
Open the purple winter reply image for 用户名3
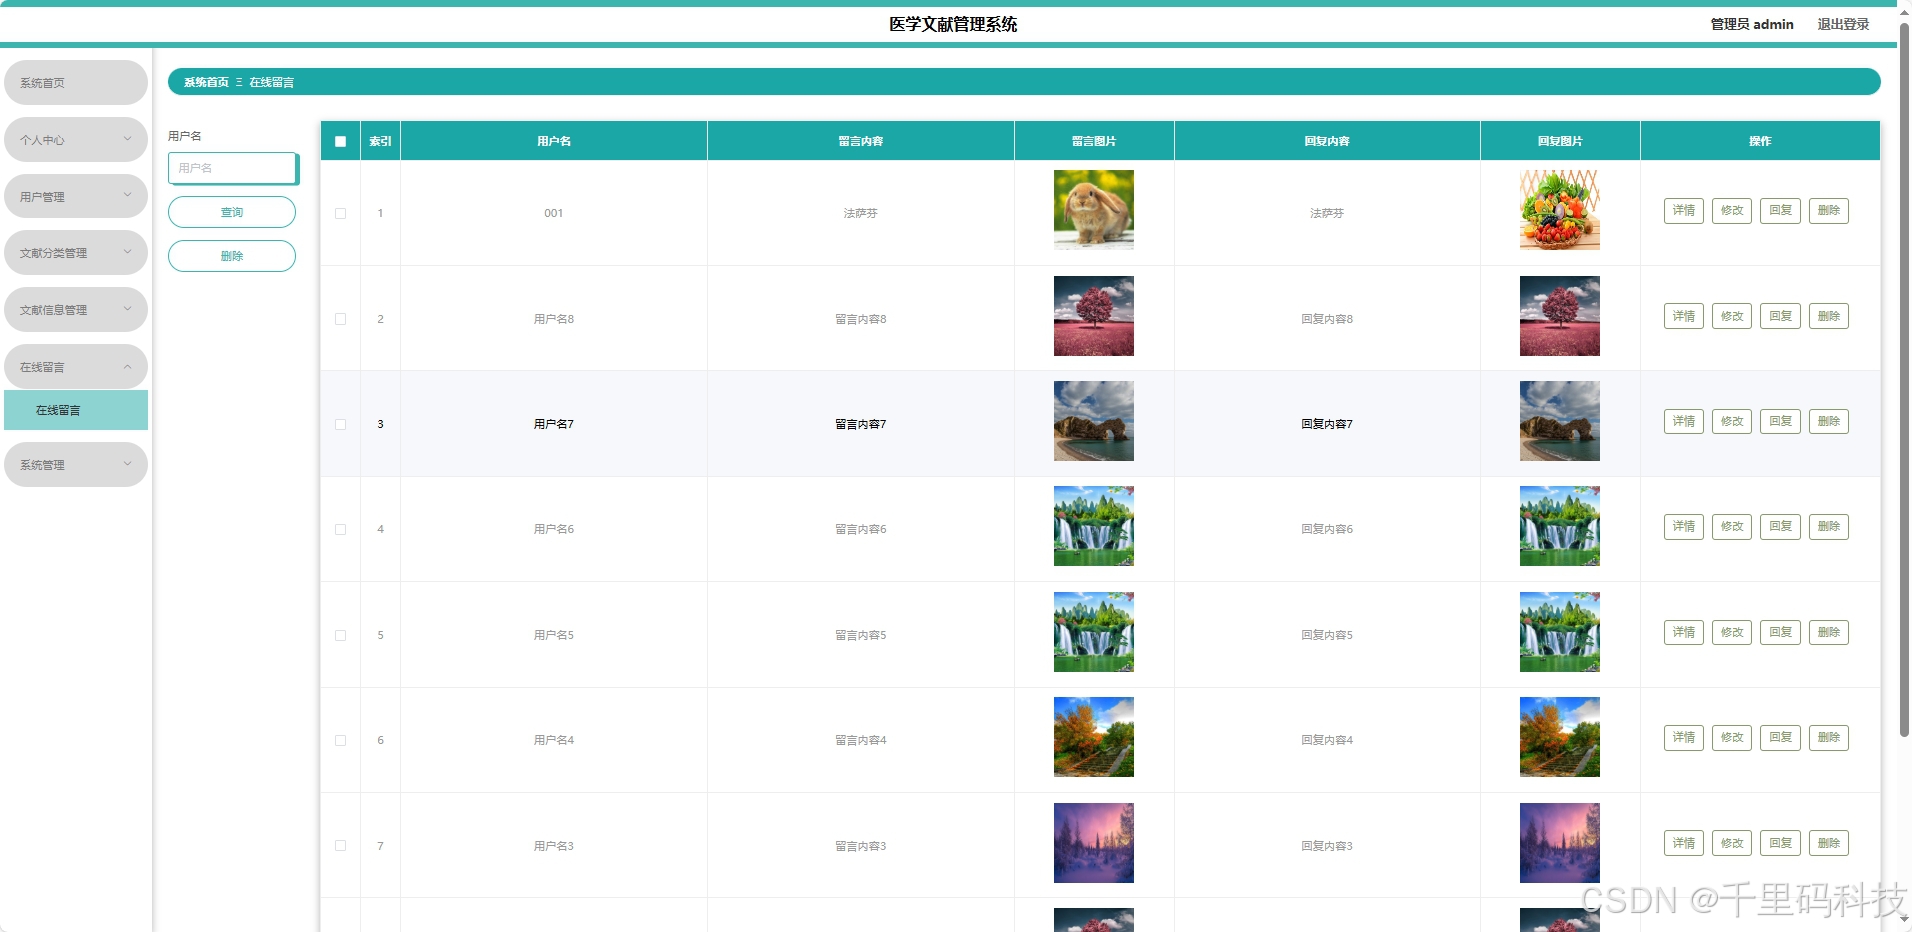tap(1560, 843)
